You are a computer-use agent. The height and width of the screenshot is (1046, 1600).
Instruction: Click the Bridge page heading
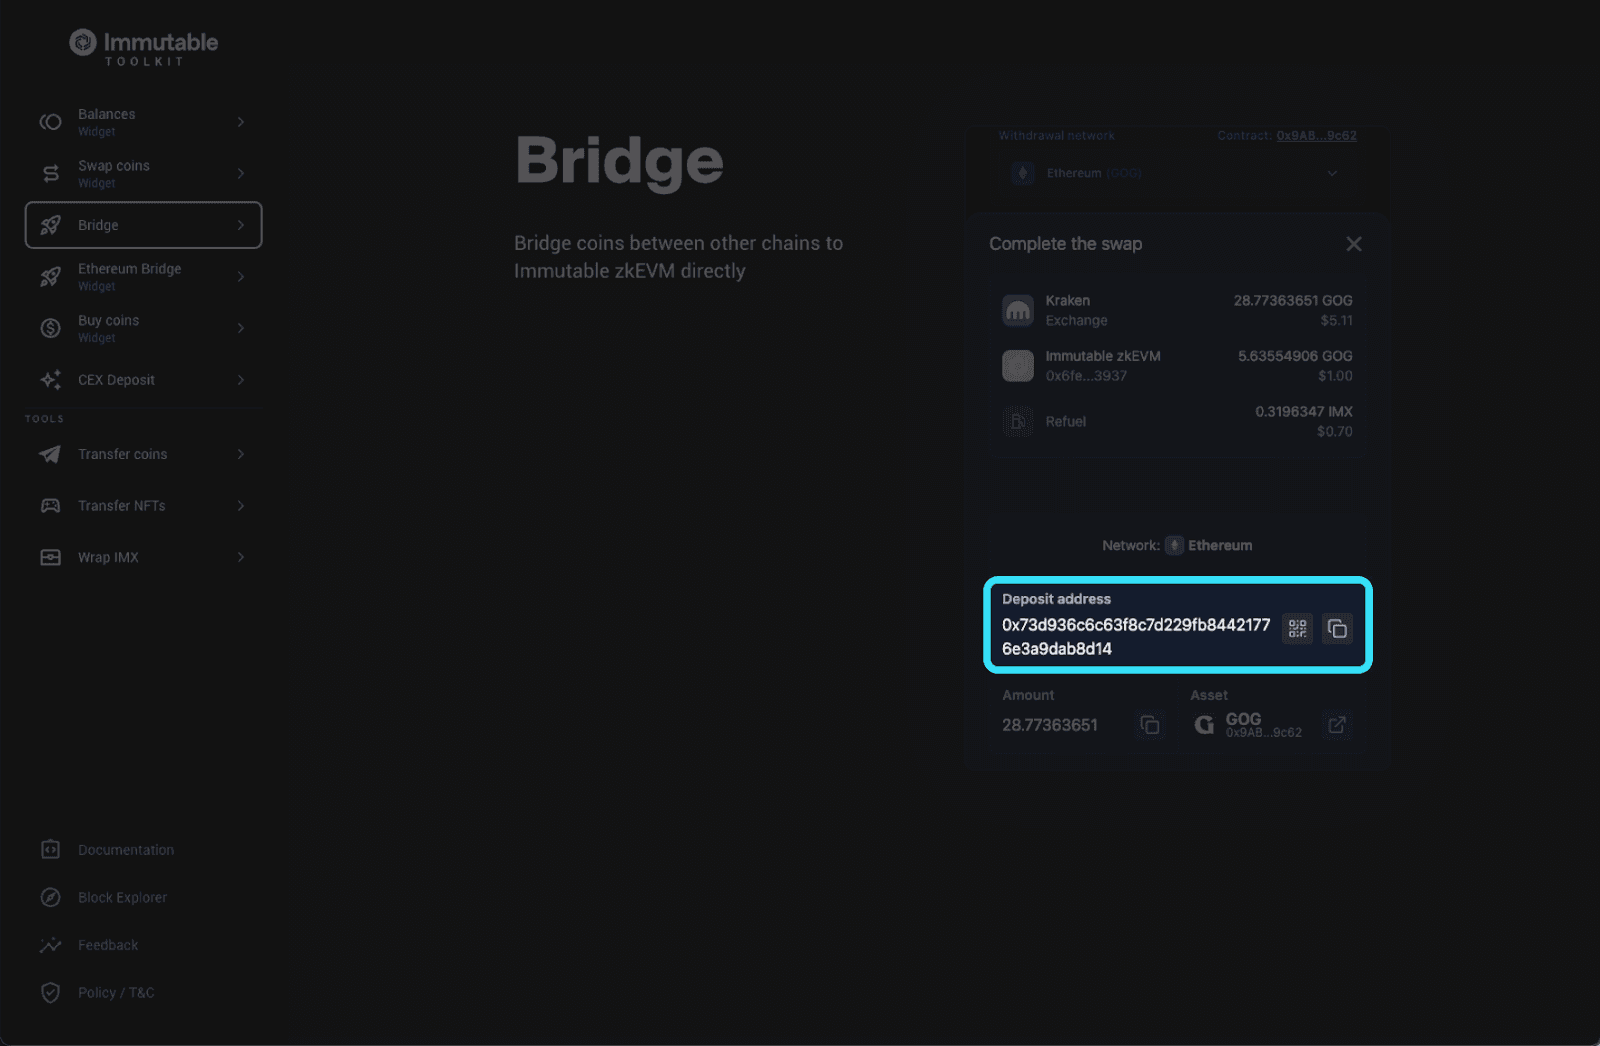pos(619,162)
